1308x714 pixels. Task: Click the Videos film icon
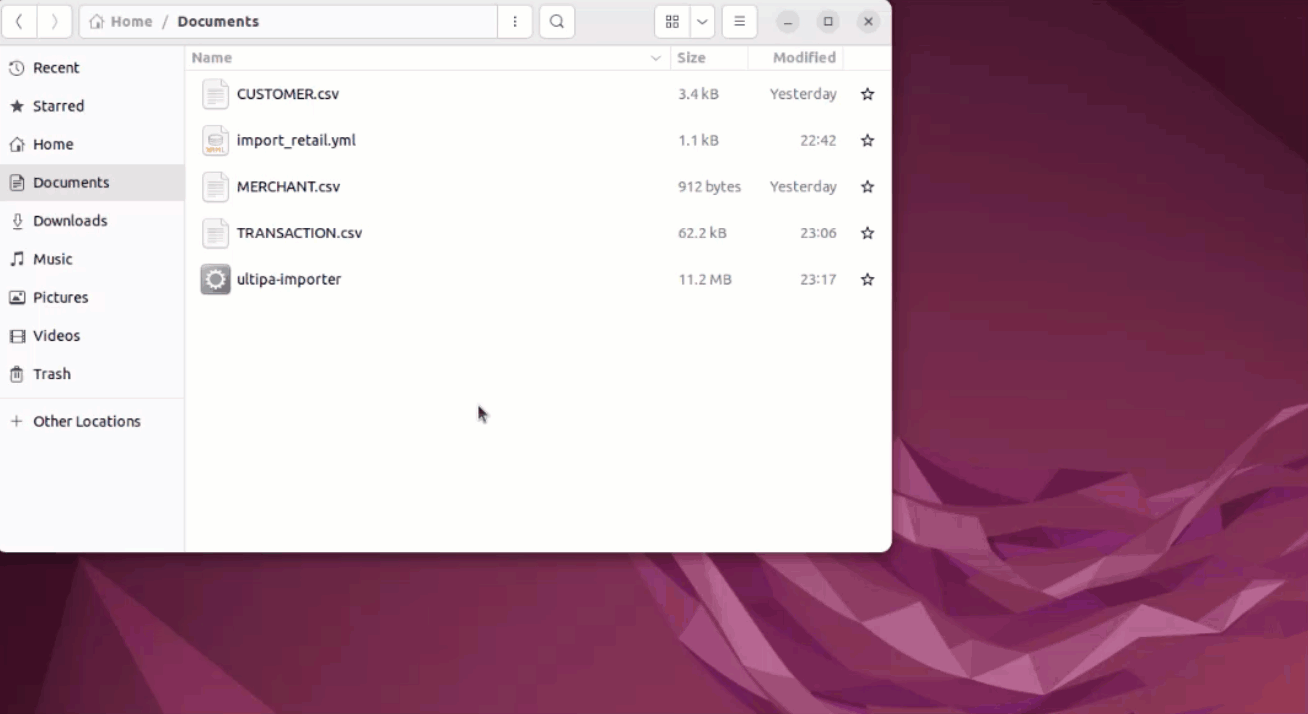(16, 336)
